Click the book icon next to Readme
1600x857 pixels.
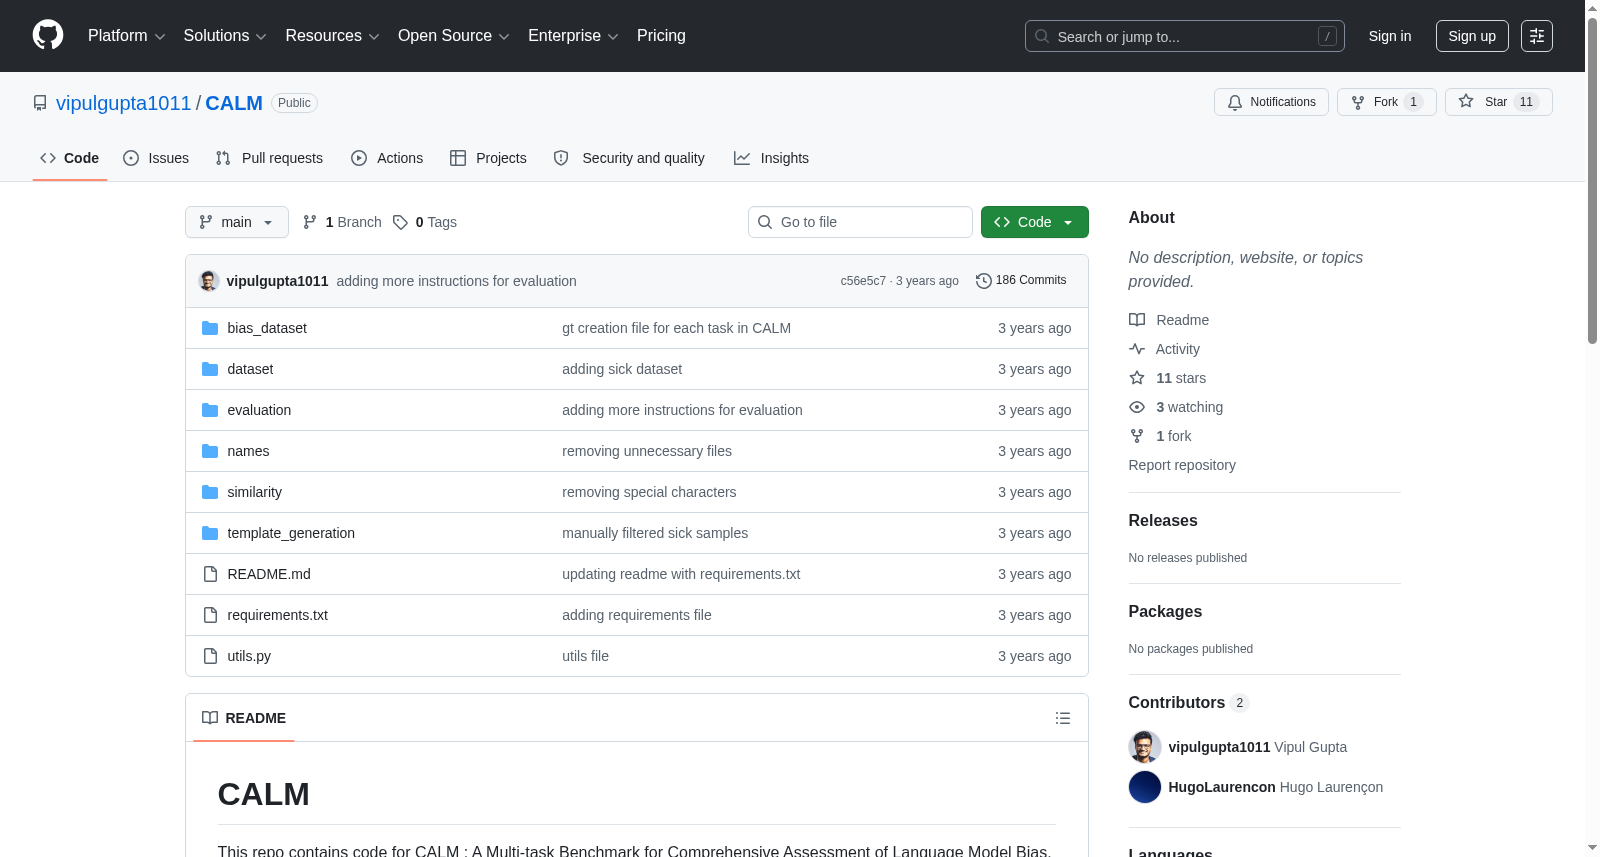point(1137,320)
